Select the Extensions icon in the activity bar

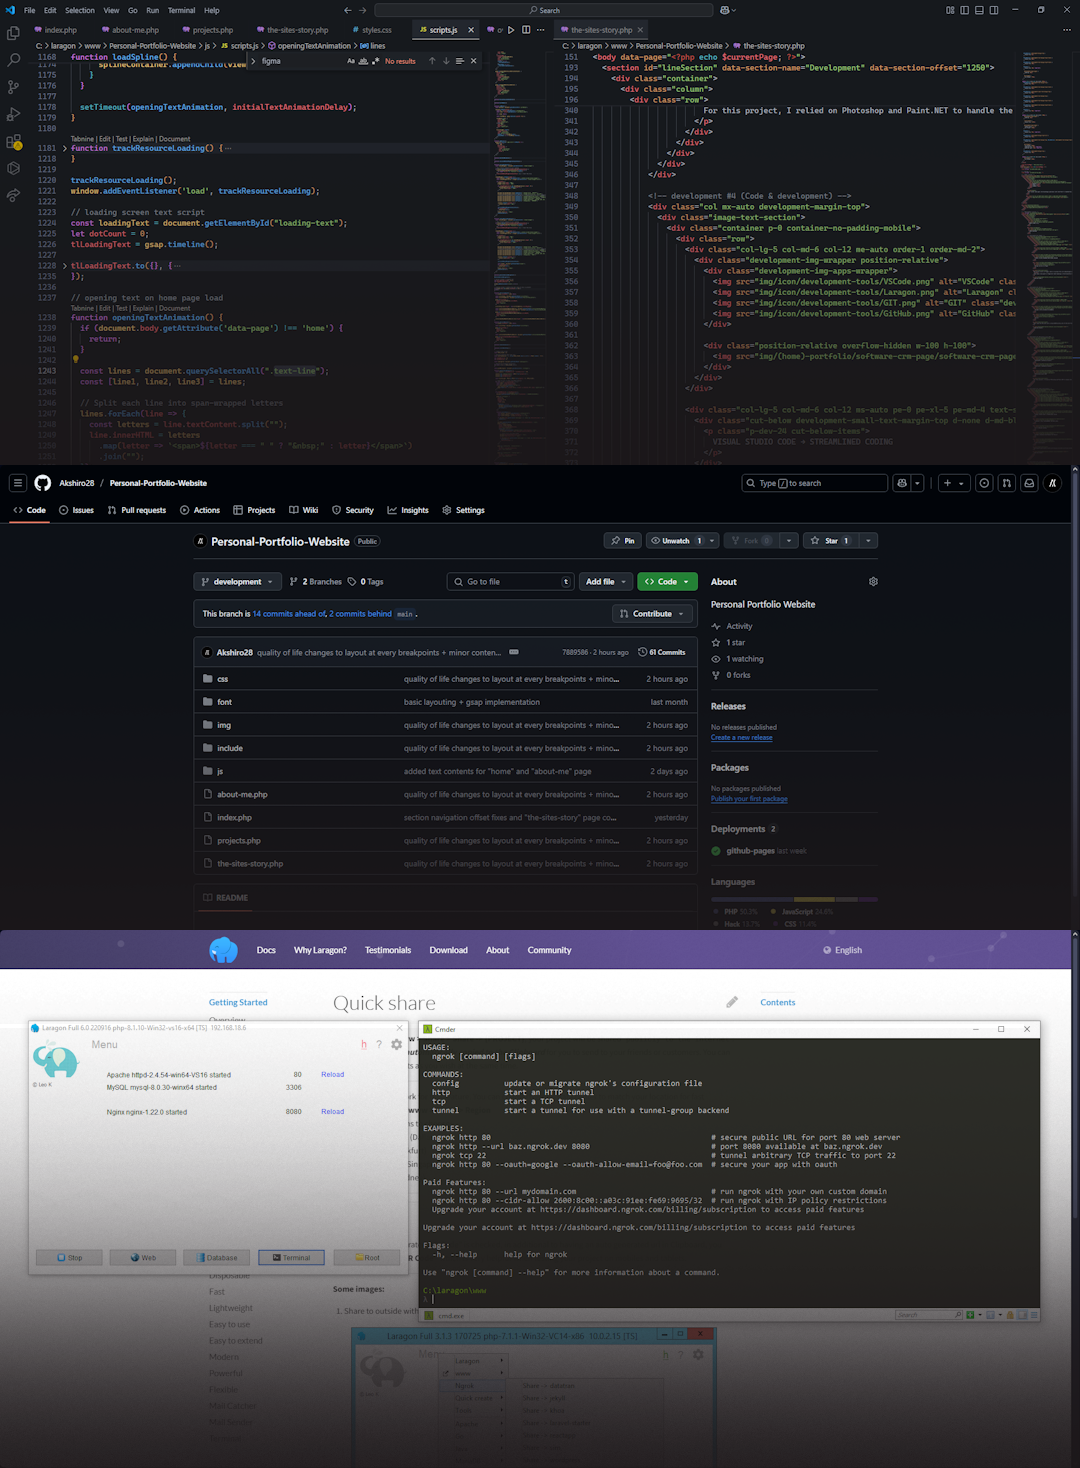(13, 141)
